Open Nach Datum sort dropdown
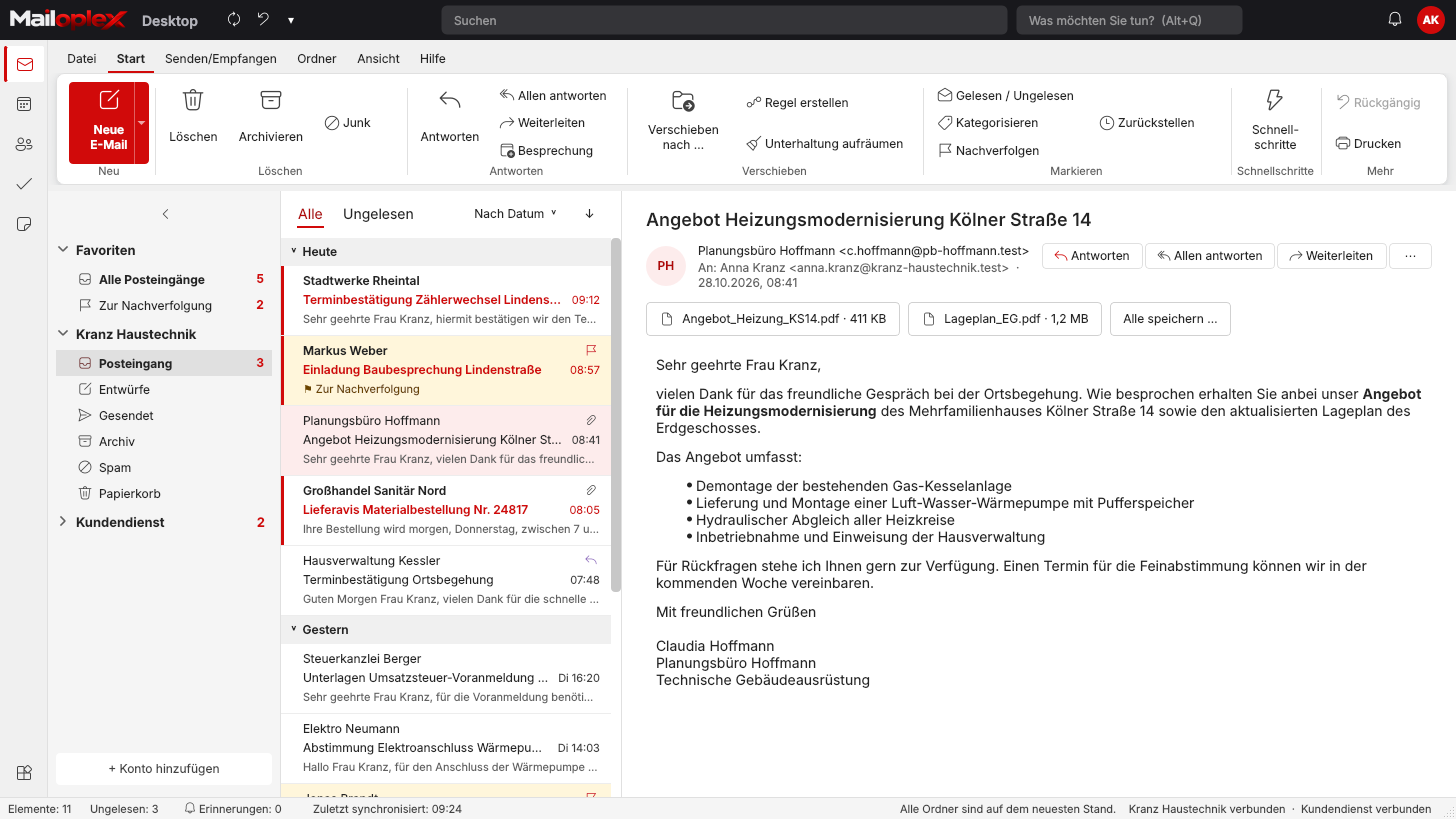The height and width of the screenshot is (819, 1456). [516, 214]
